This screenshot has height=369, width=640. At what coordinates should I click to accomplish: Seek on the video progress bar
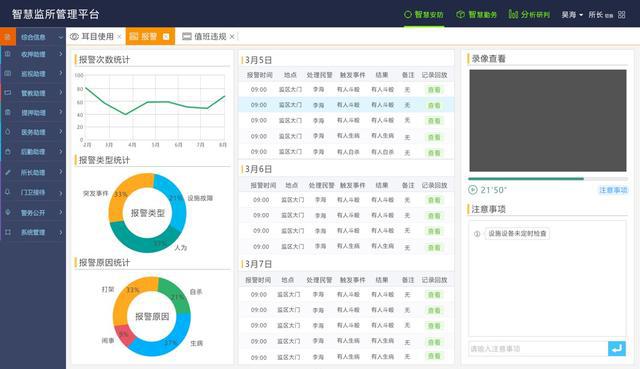click(x=547, y=178)
